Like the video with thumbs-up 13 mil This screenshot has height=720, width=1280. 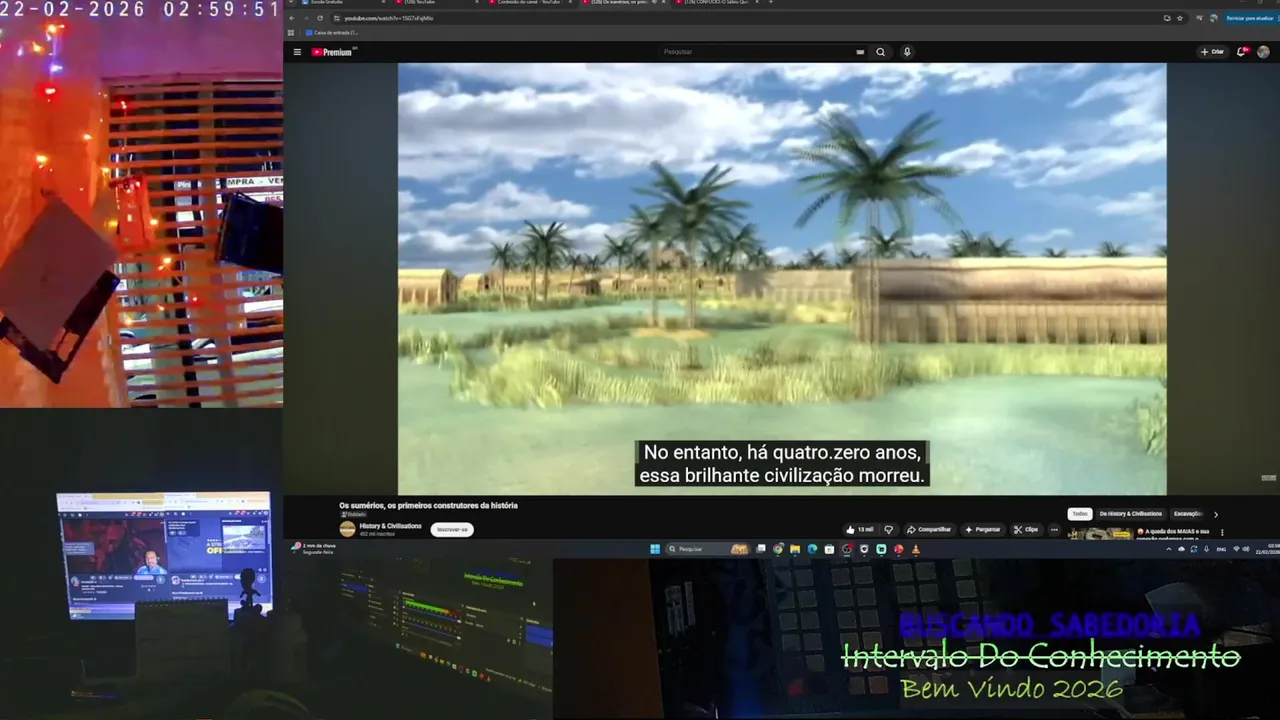click(x=860, y=529)
